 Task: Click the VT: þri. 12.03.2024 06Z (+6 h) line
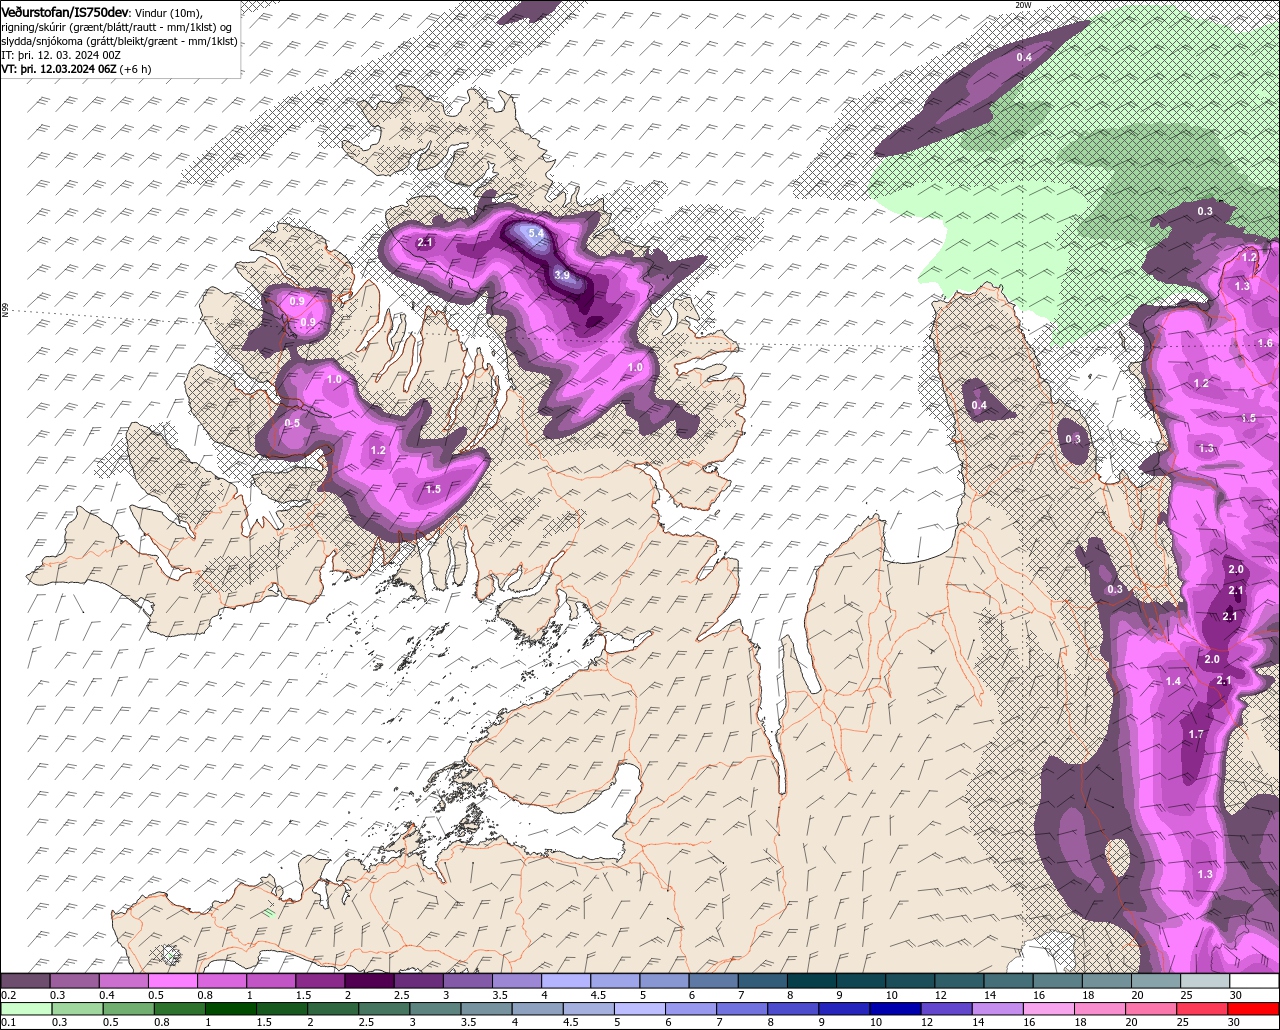pos(76,69)
